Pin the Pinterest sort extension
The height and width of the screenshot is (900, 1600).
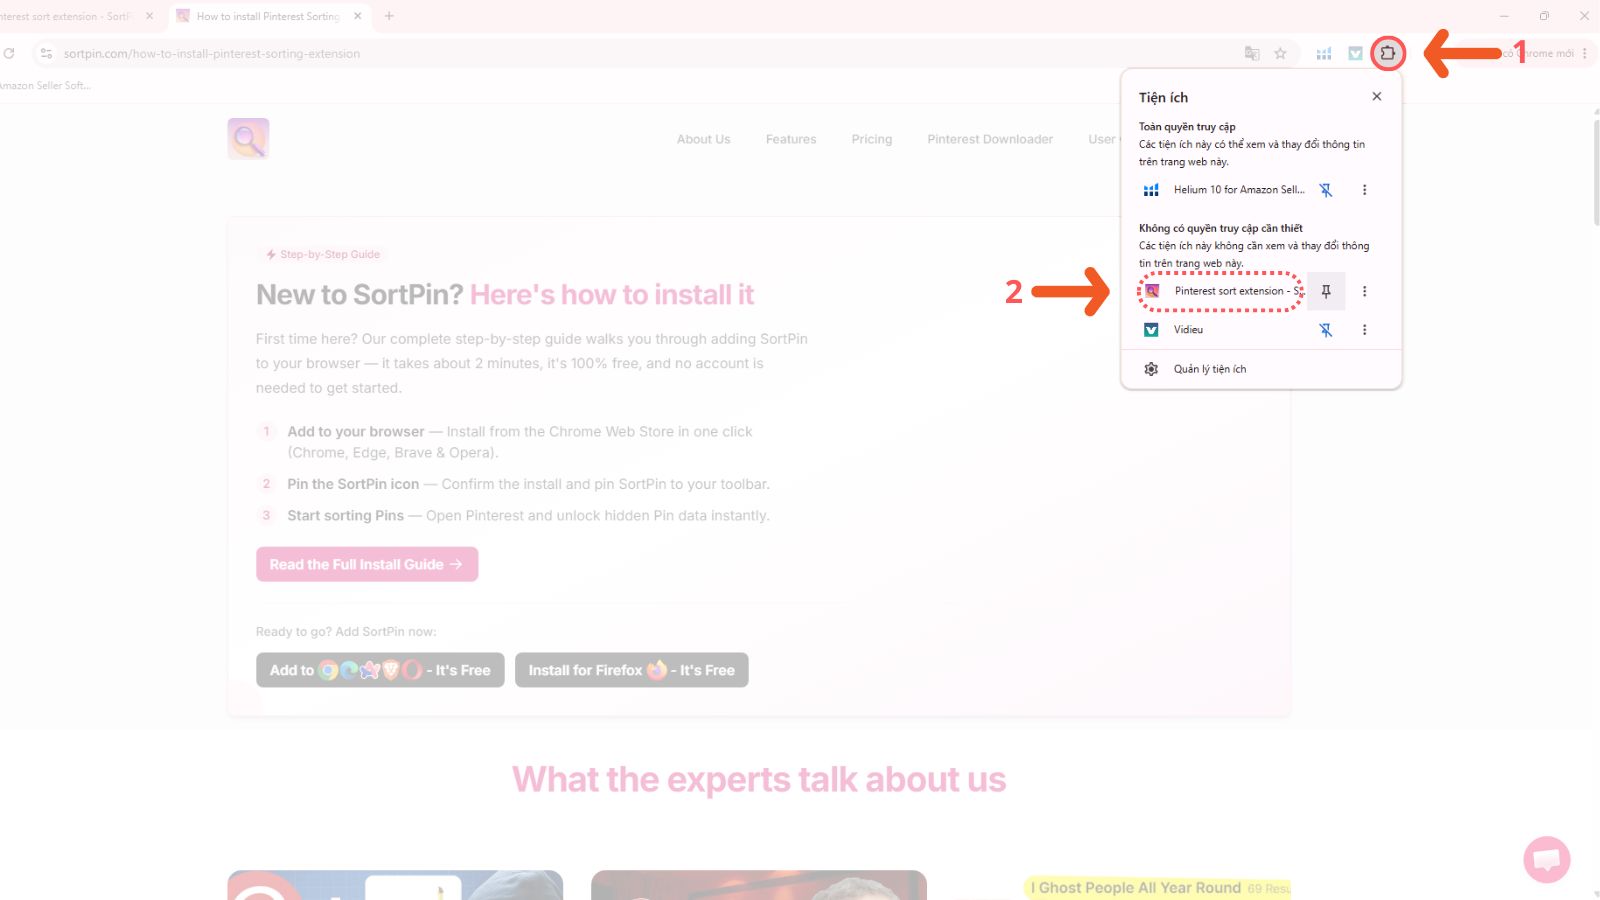[1326, 291]
